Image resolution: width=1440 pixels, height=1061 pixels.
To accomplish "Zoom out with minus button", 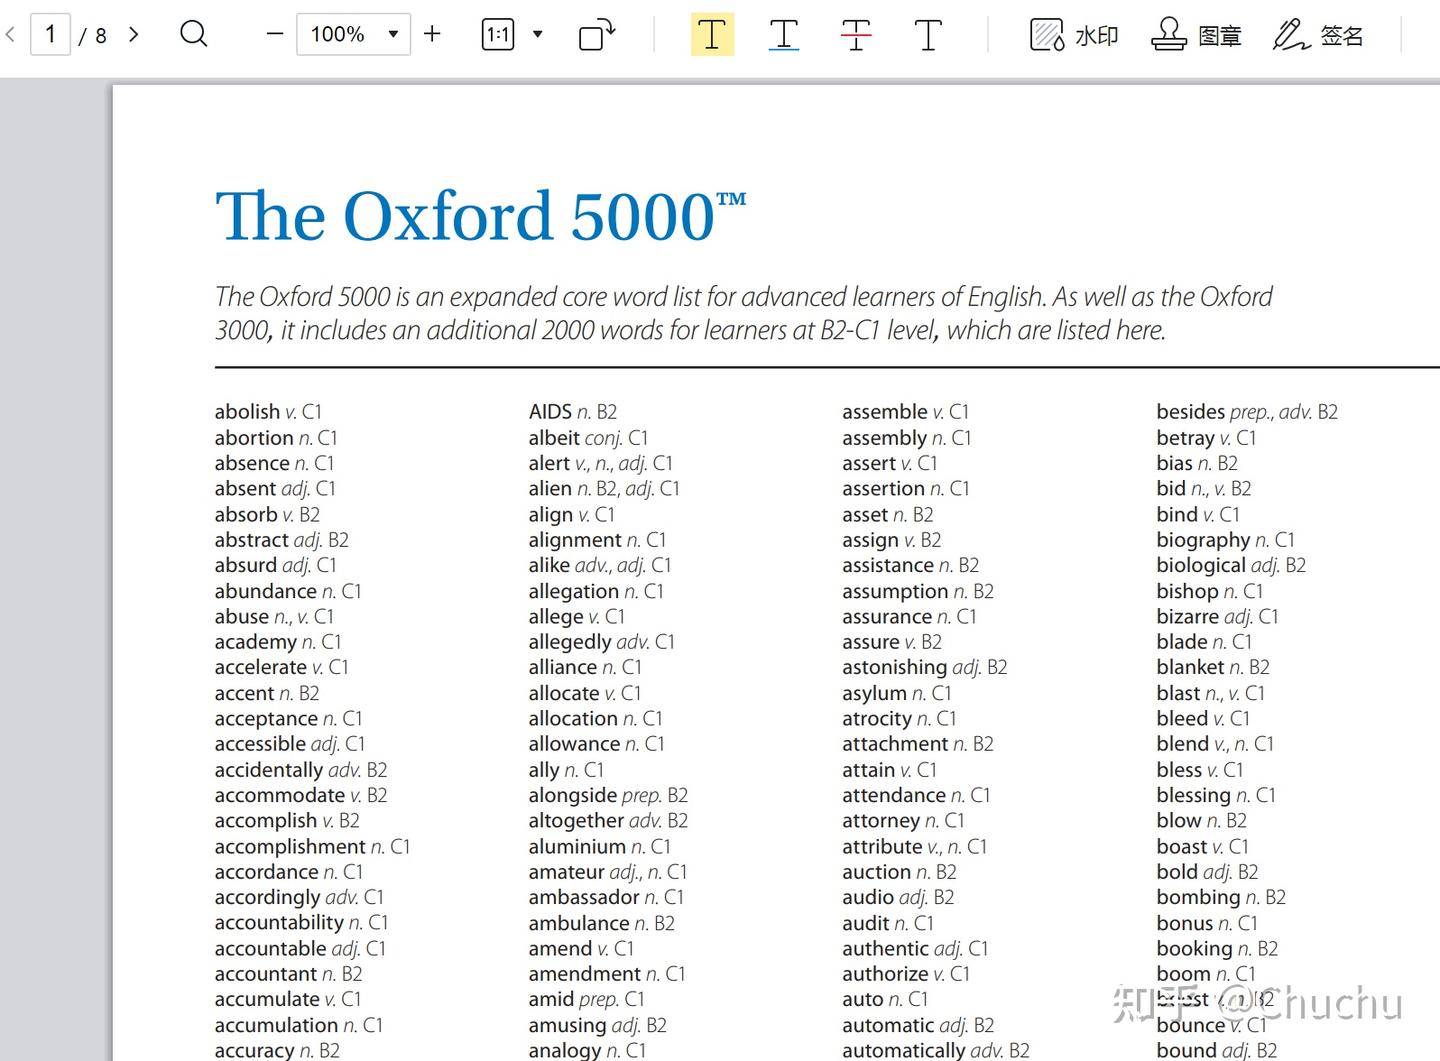I will tap(275, 35).
